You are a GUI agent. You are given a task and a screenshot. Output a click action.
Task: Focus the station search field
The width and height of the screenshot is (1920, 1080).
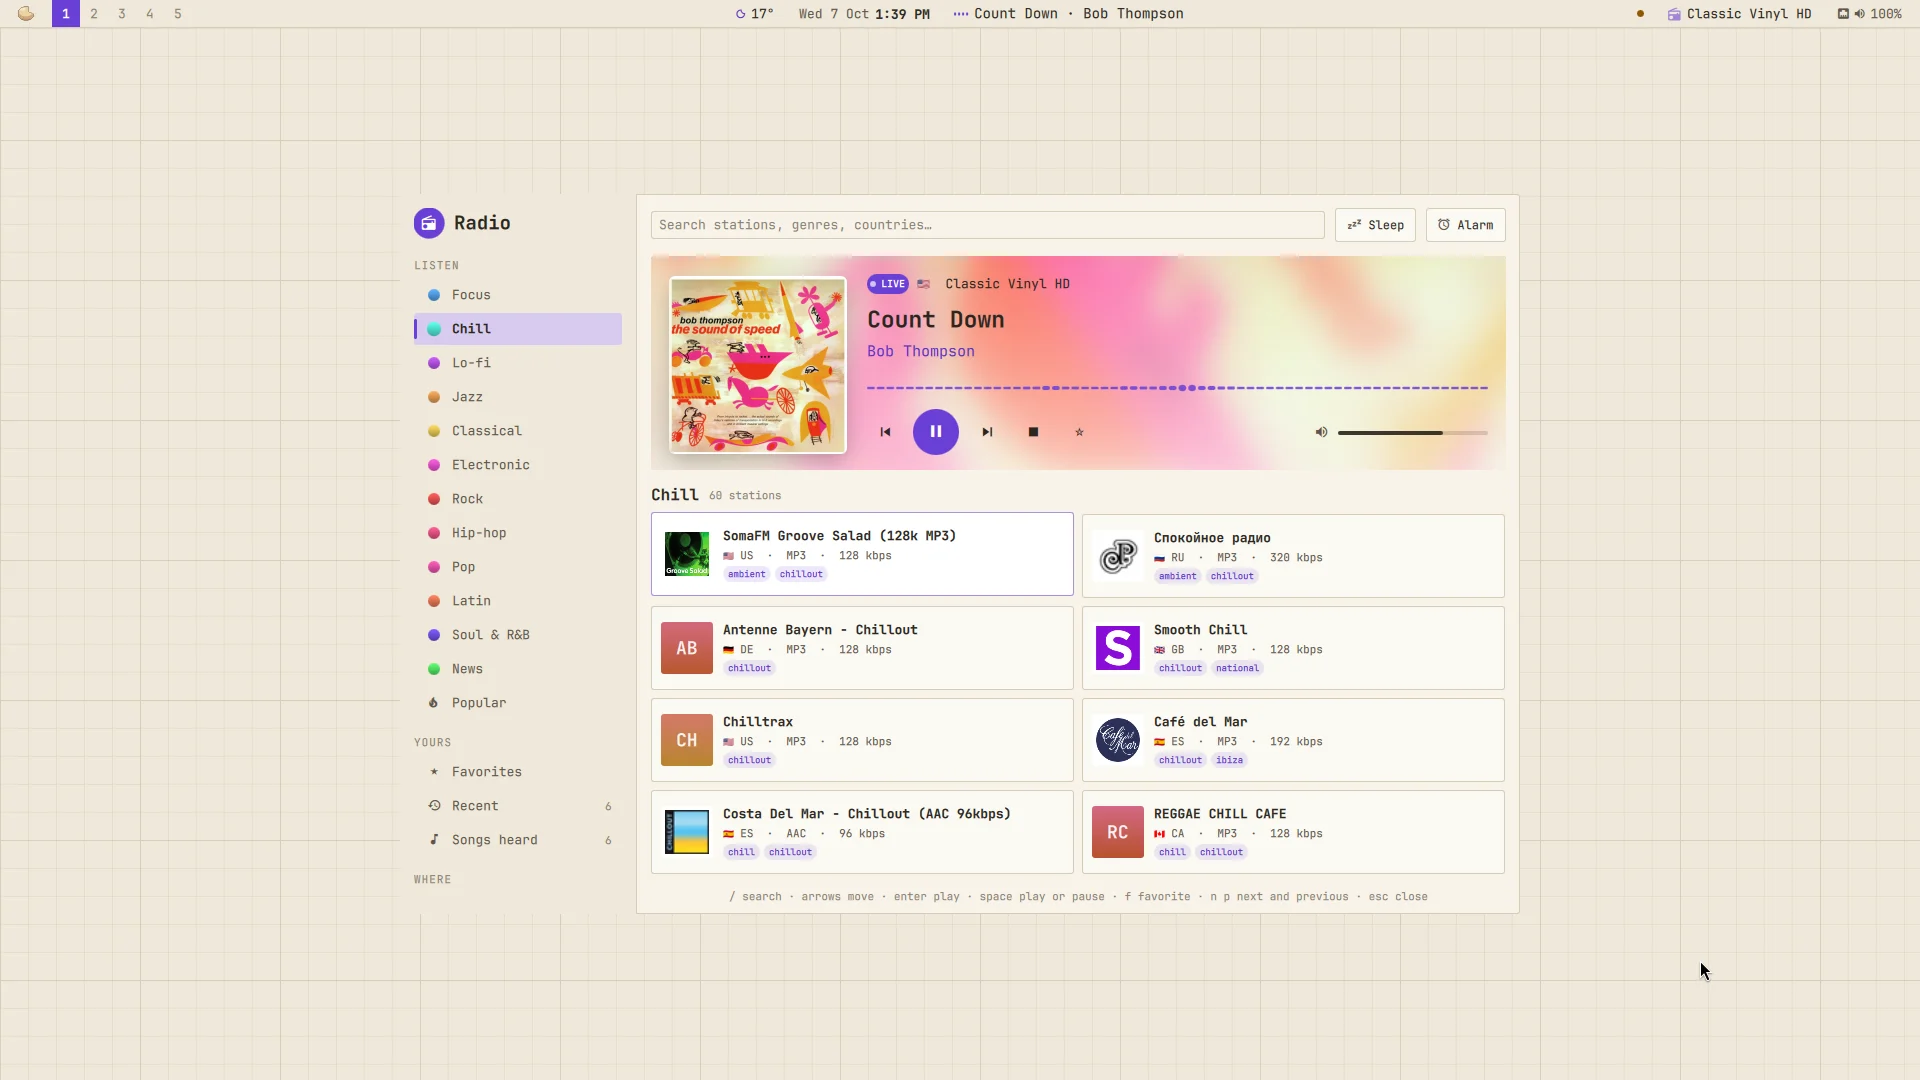pos(987,225)
